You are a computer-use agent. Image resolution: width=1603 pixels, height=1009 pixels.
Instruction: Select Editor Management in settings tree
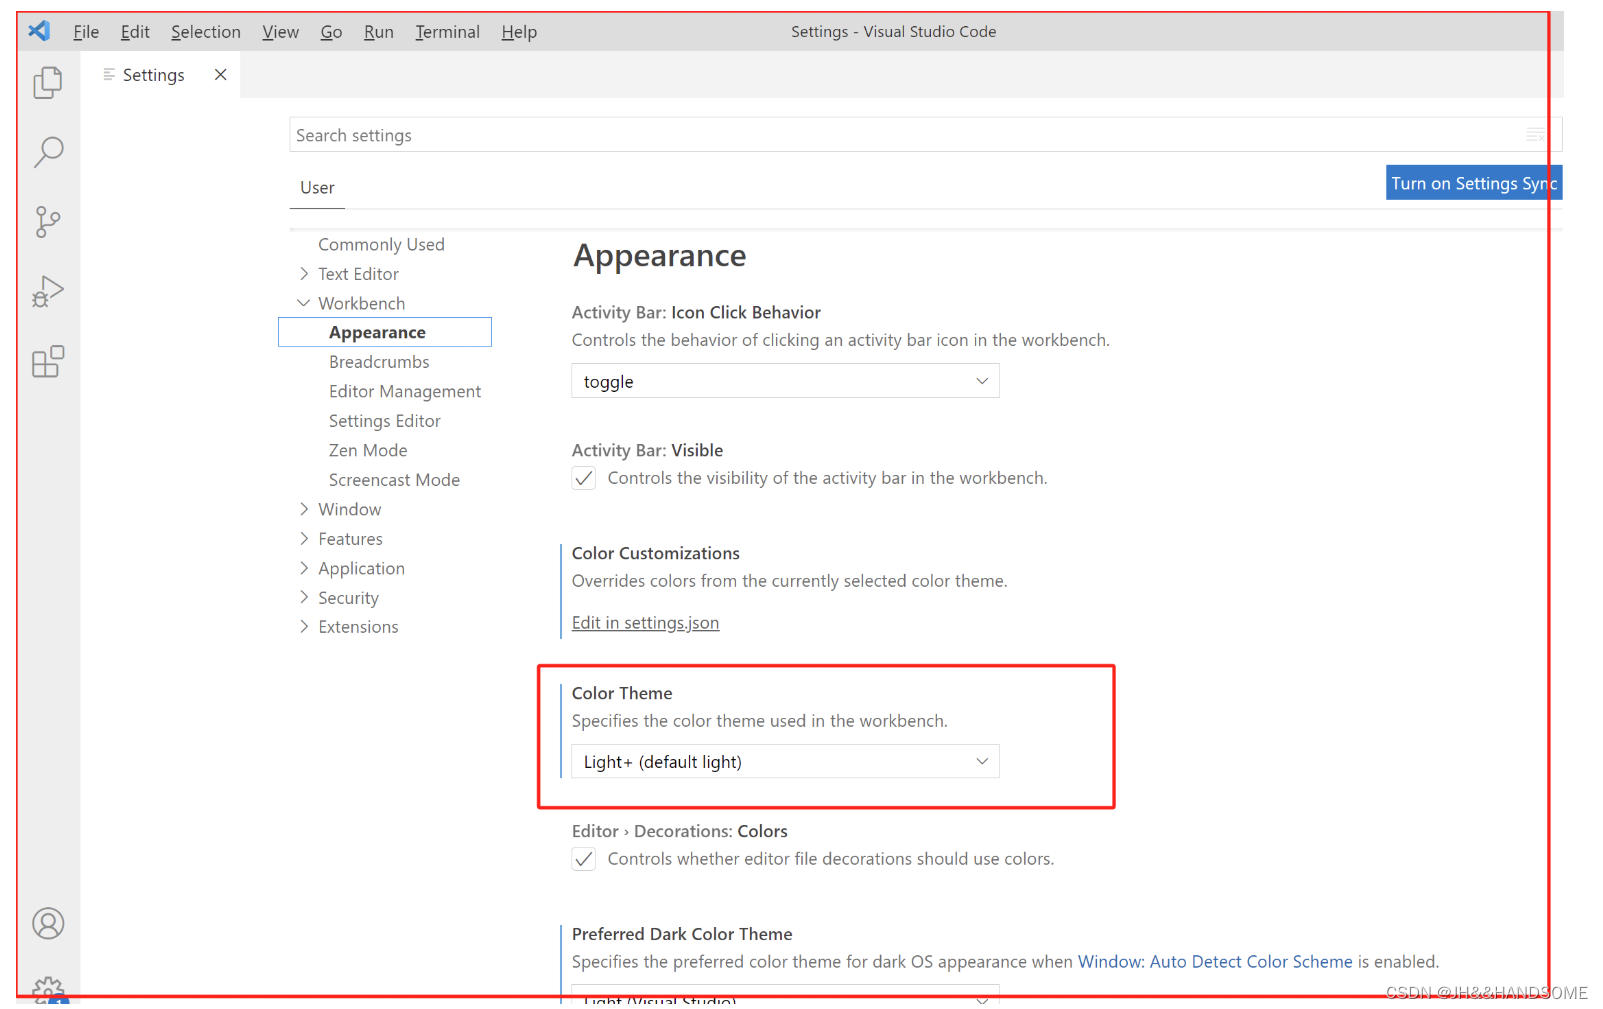(x=405, y=392)
